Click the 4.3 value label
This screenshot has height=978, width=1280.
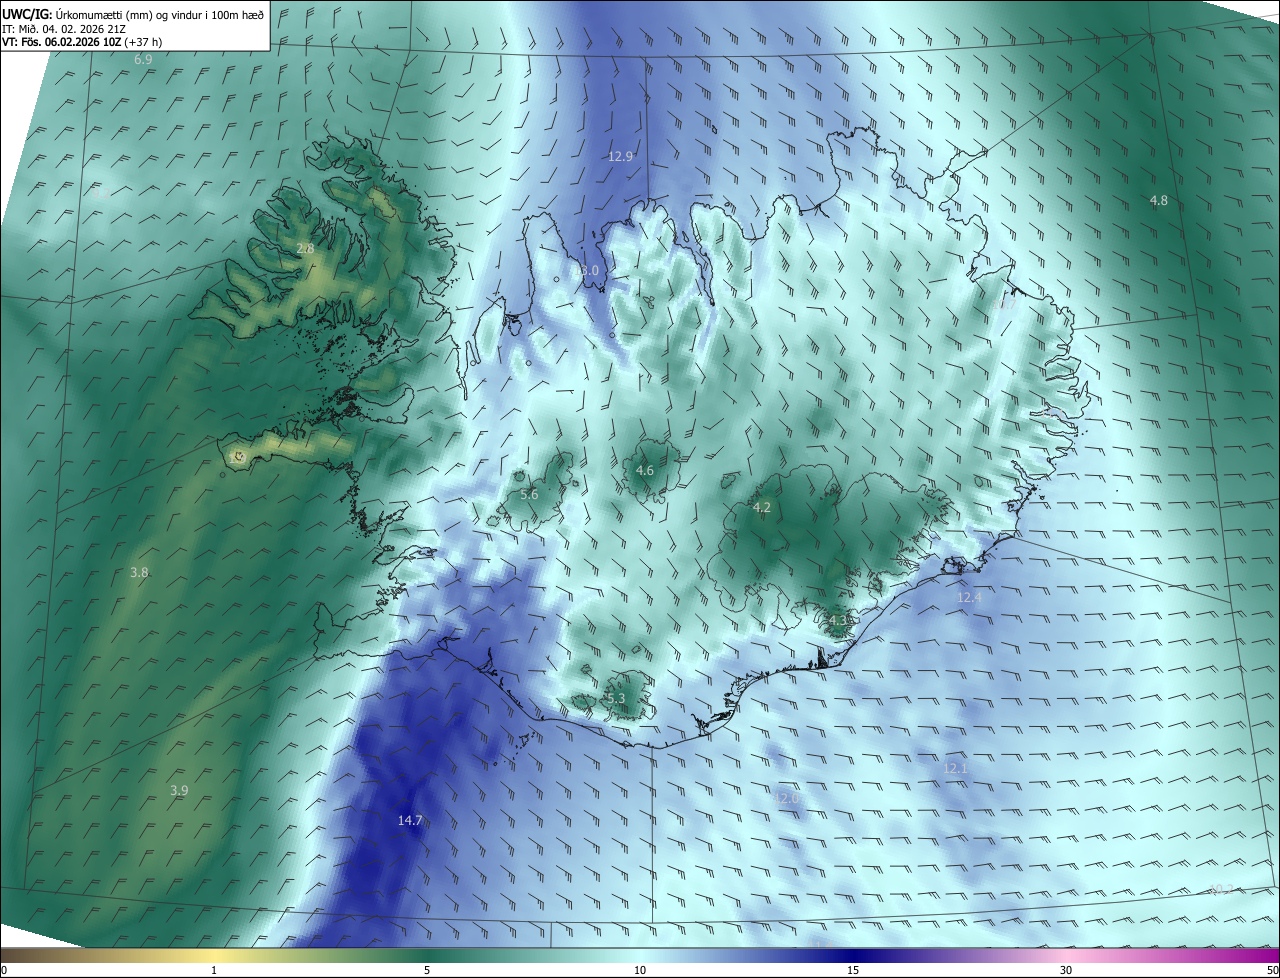pyautogui.click(x=838, y=620)
